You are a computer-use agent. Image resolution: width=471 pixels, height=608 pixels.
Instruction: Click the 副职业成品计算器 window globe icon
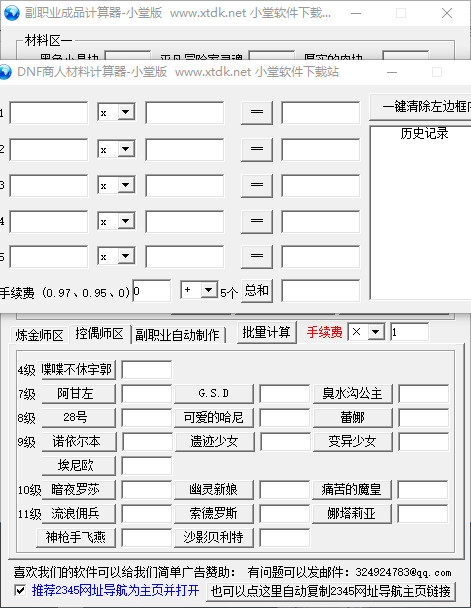12,13
